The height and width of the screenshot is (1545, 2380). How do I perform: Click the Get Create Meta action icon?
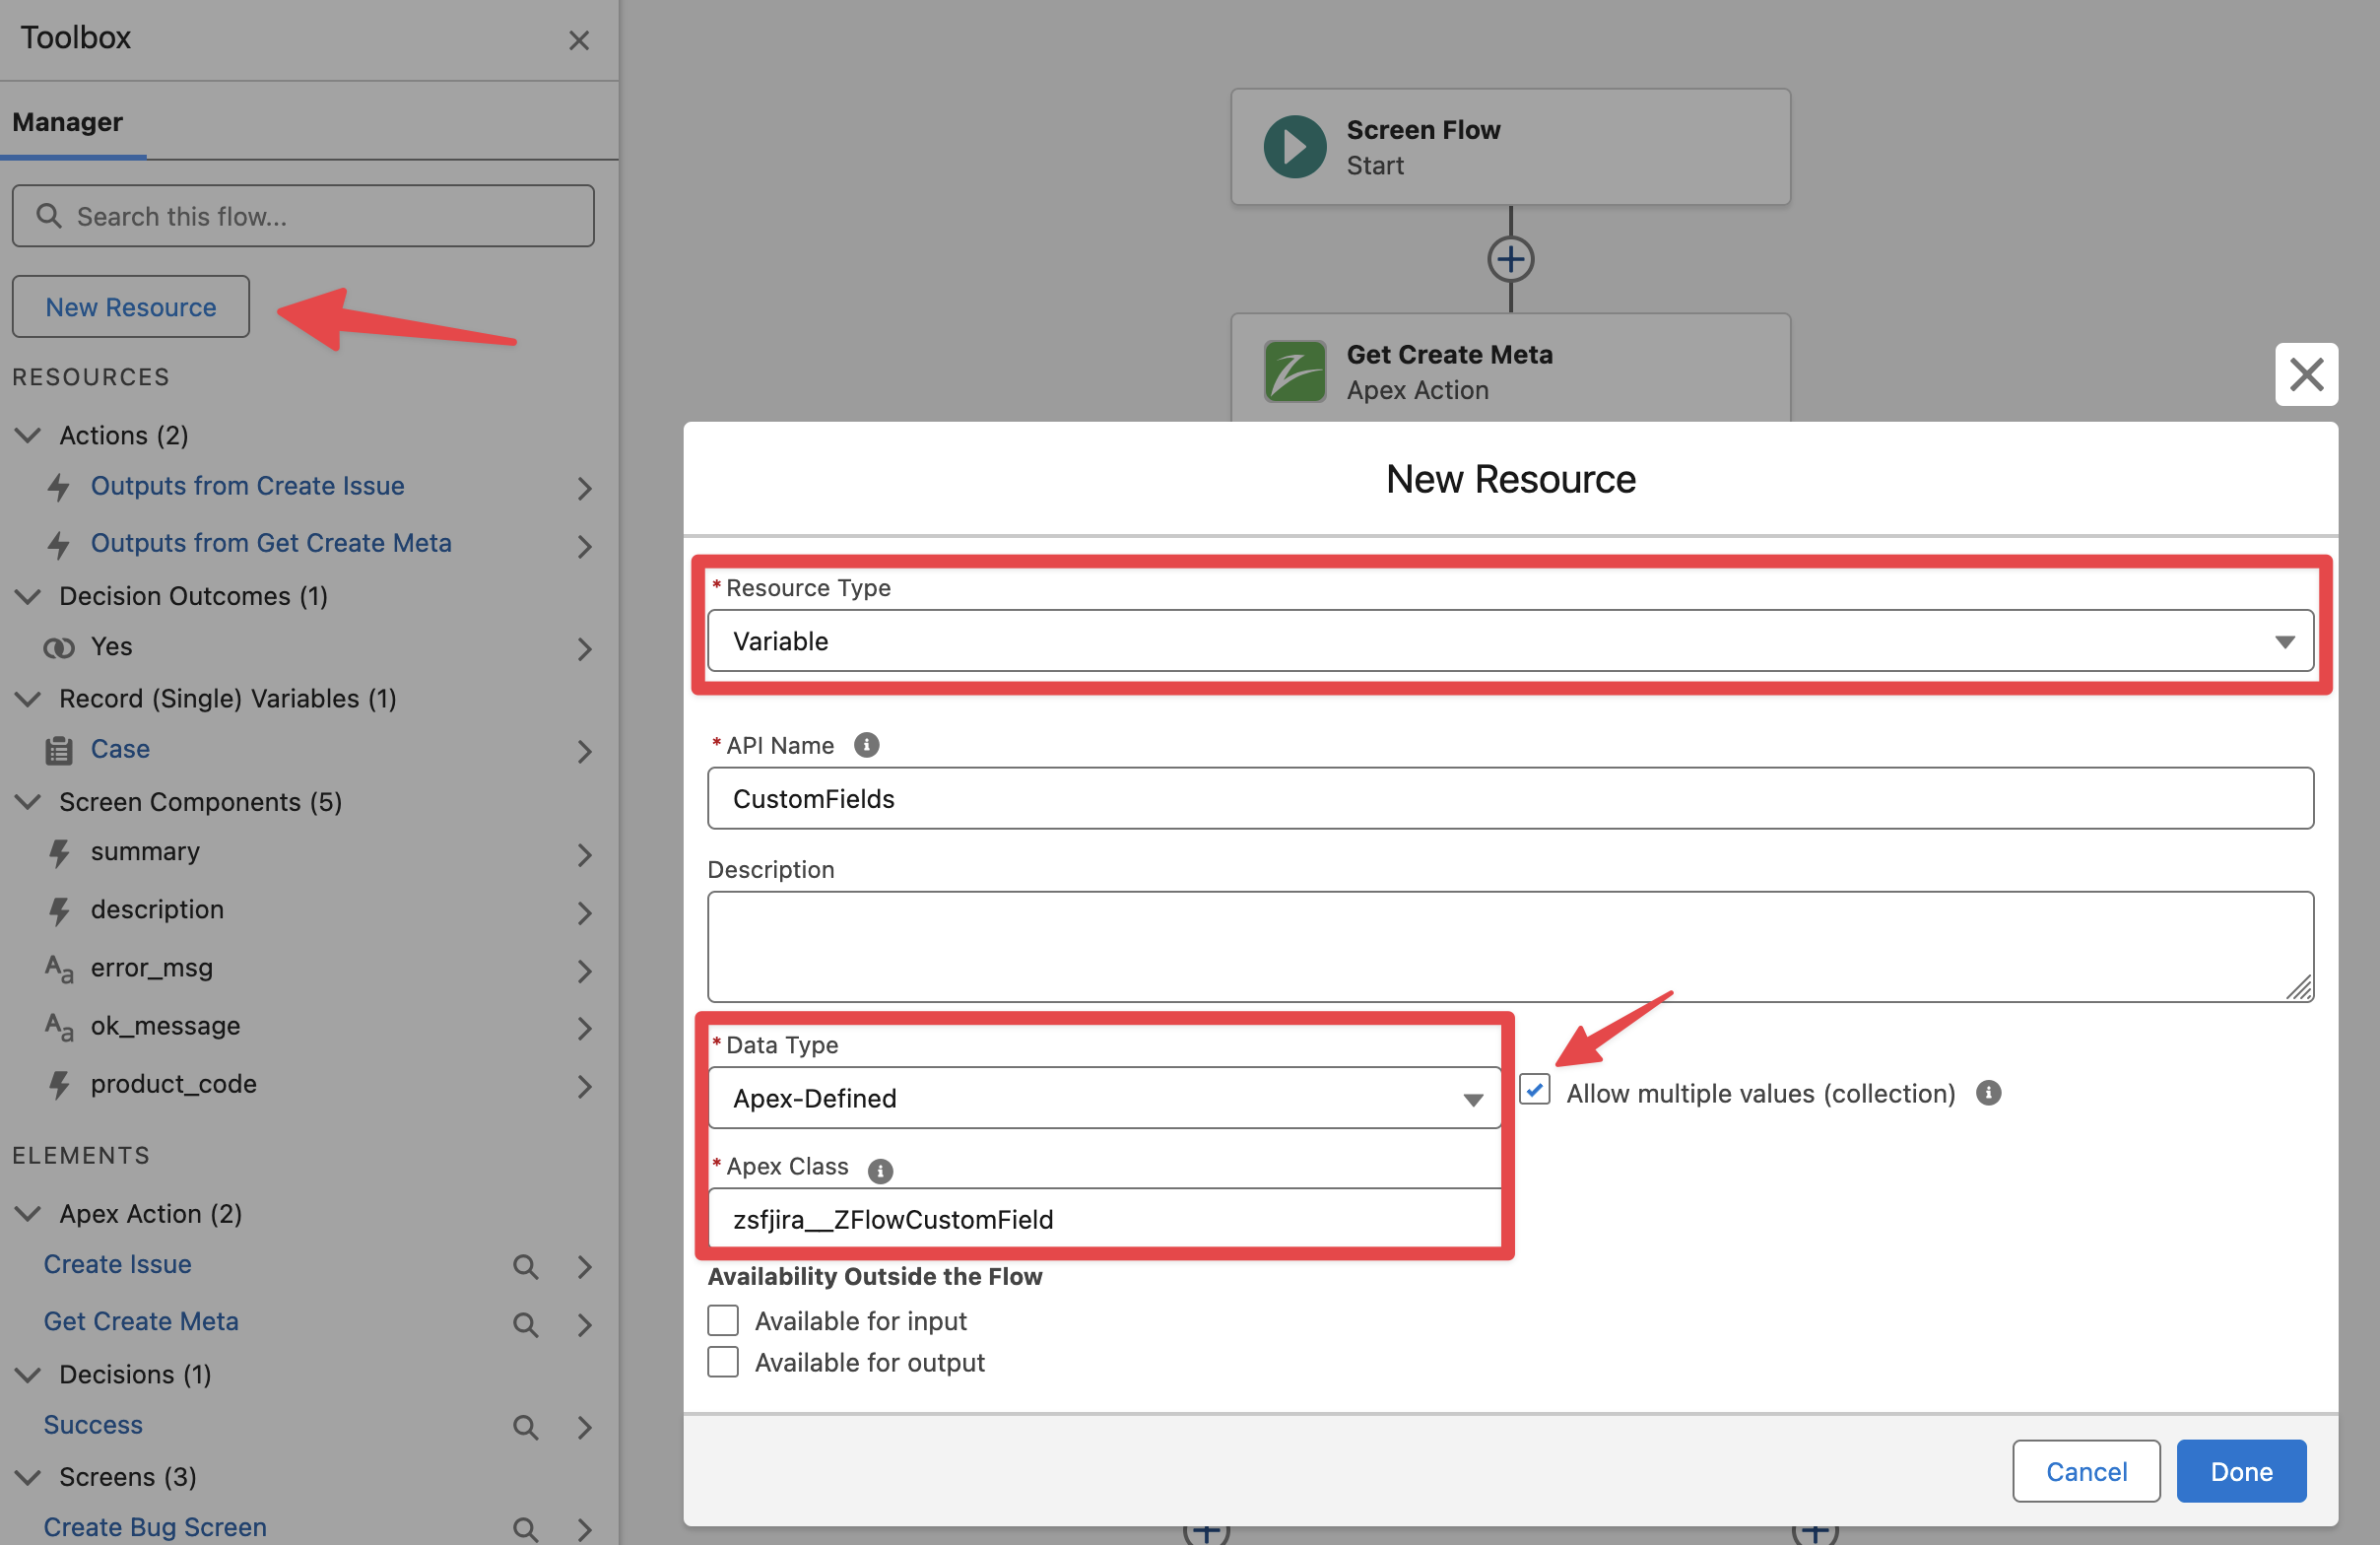click(x=1294, y=372)
